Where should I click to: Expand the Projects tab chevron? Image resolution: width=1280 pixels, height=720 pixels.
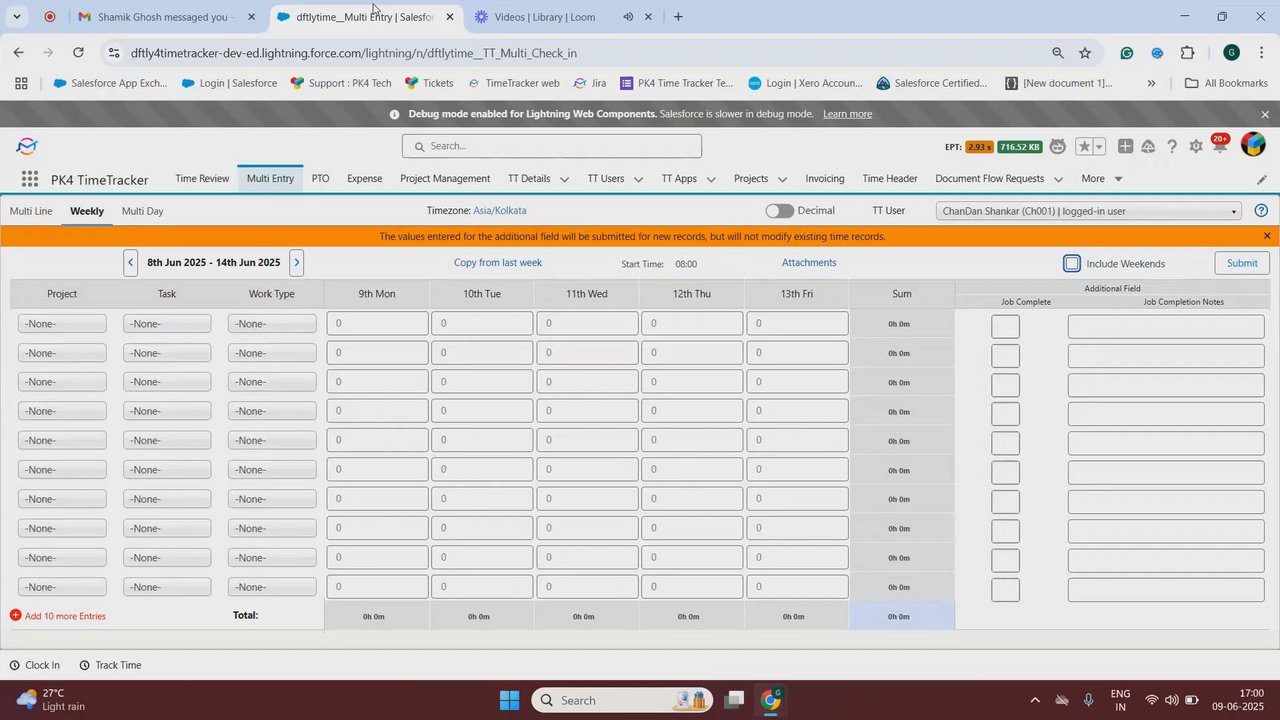(x=782, y=180)
